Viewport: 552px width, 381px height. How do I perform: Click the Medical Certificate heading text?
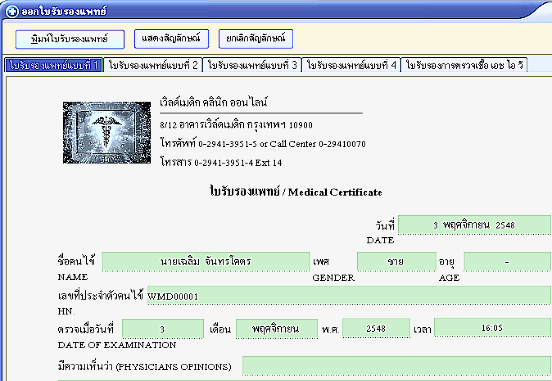pyautogui.click(x=296, y=192)
